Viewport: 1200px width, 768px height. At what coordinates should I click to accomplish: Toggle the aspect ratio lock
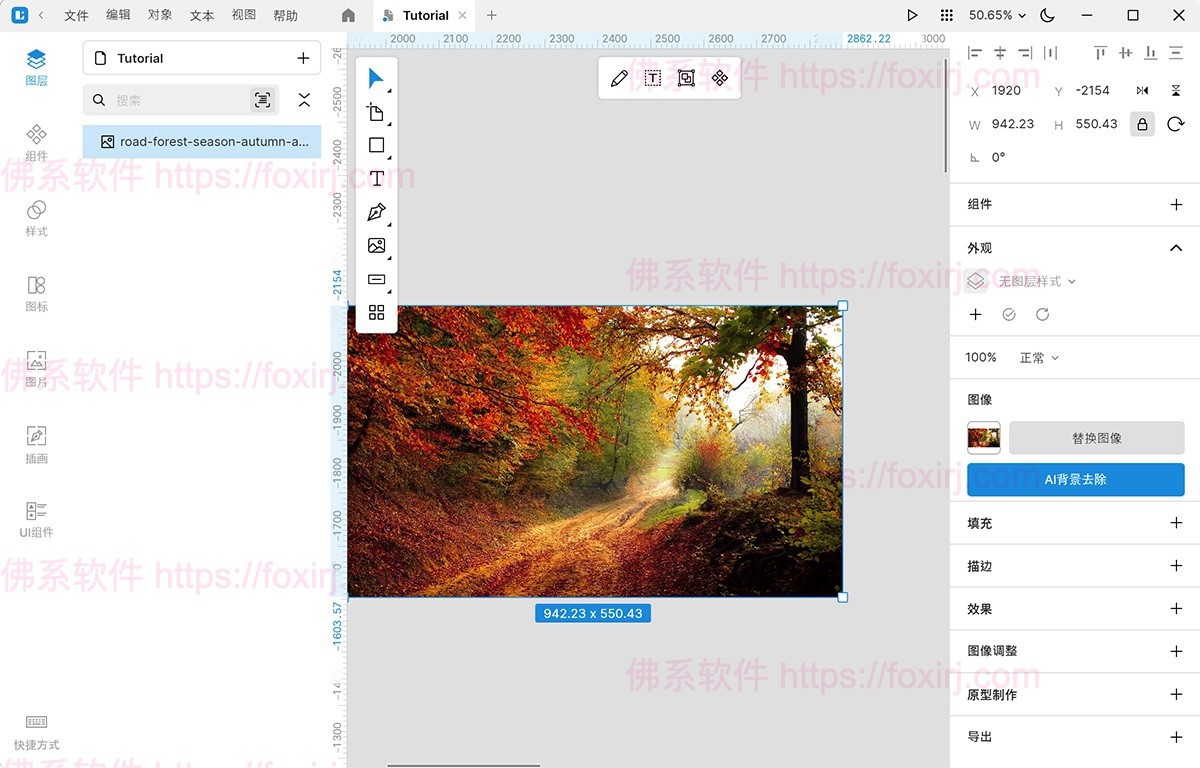click(x=1142, y=124)
